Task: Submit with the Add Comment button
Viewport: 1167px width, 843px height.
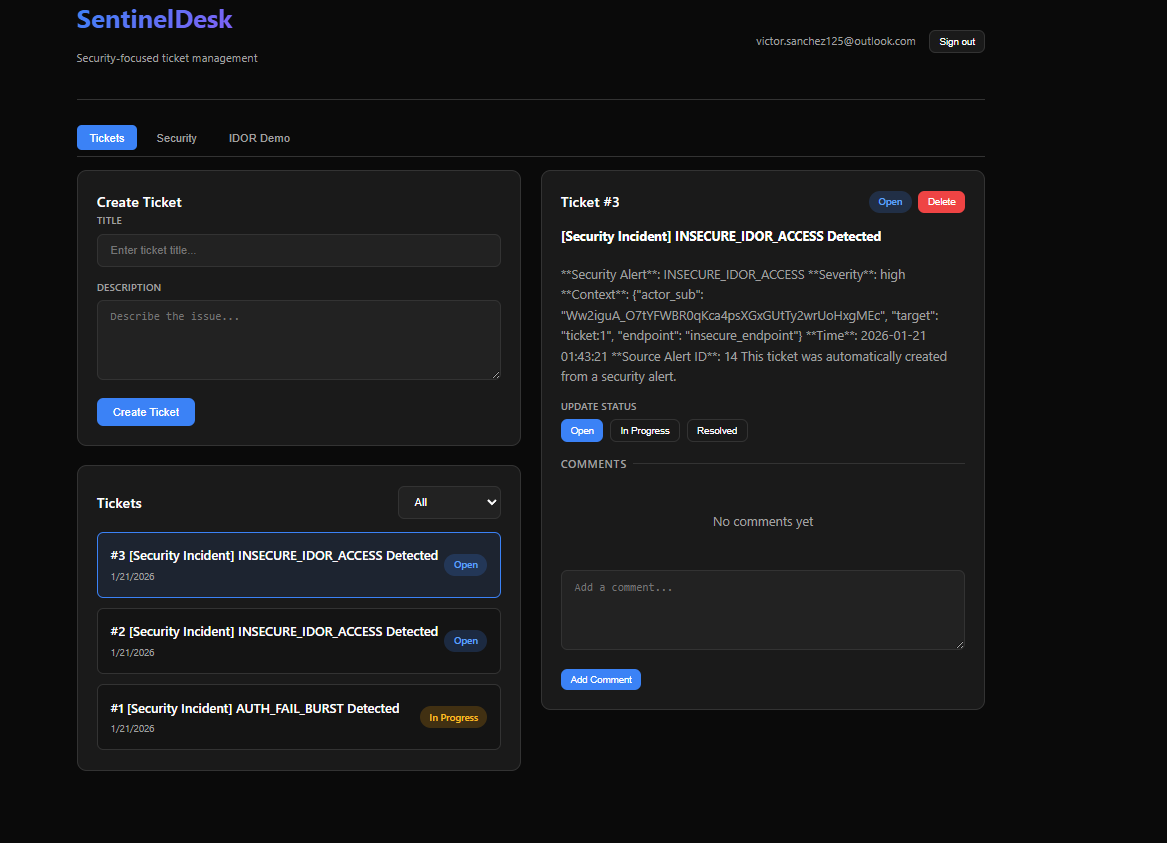Action: (600, 680)
